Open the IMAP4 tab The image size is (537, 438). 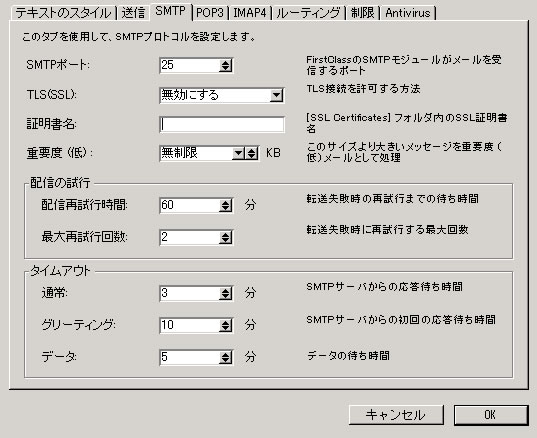(x=250, y=13)
